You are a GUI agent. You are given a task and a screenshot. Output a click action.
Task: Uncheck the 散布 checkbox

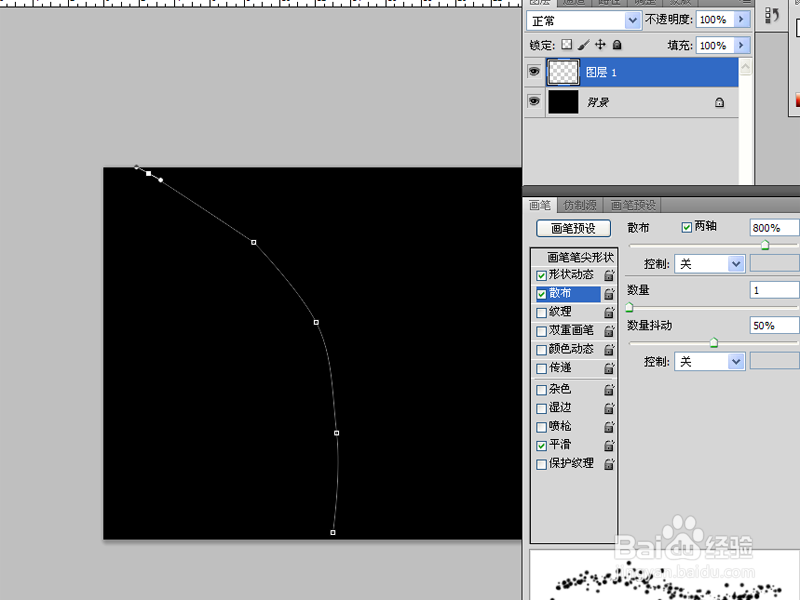coord(541,294)
